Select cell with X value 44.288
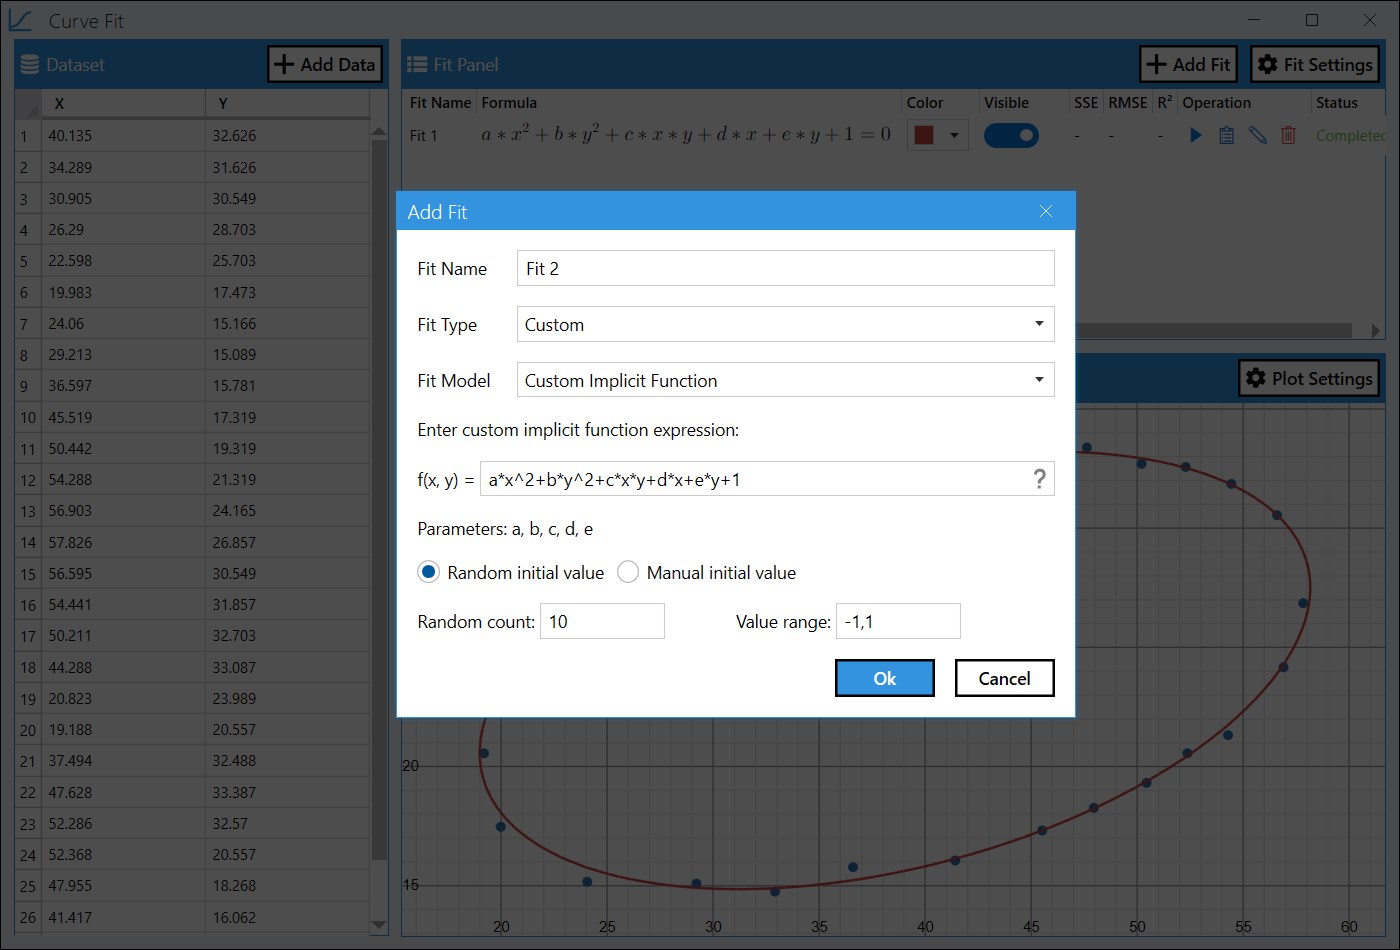 (123, 667)
